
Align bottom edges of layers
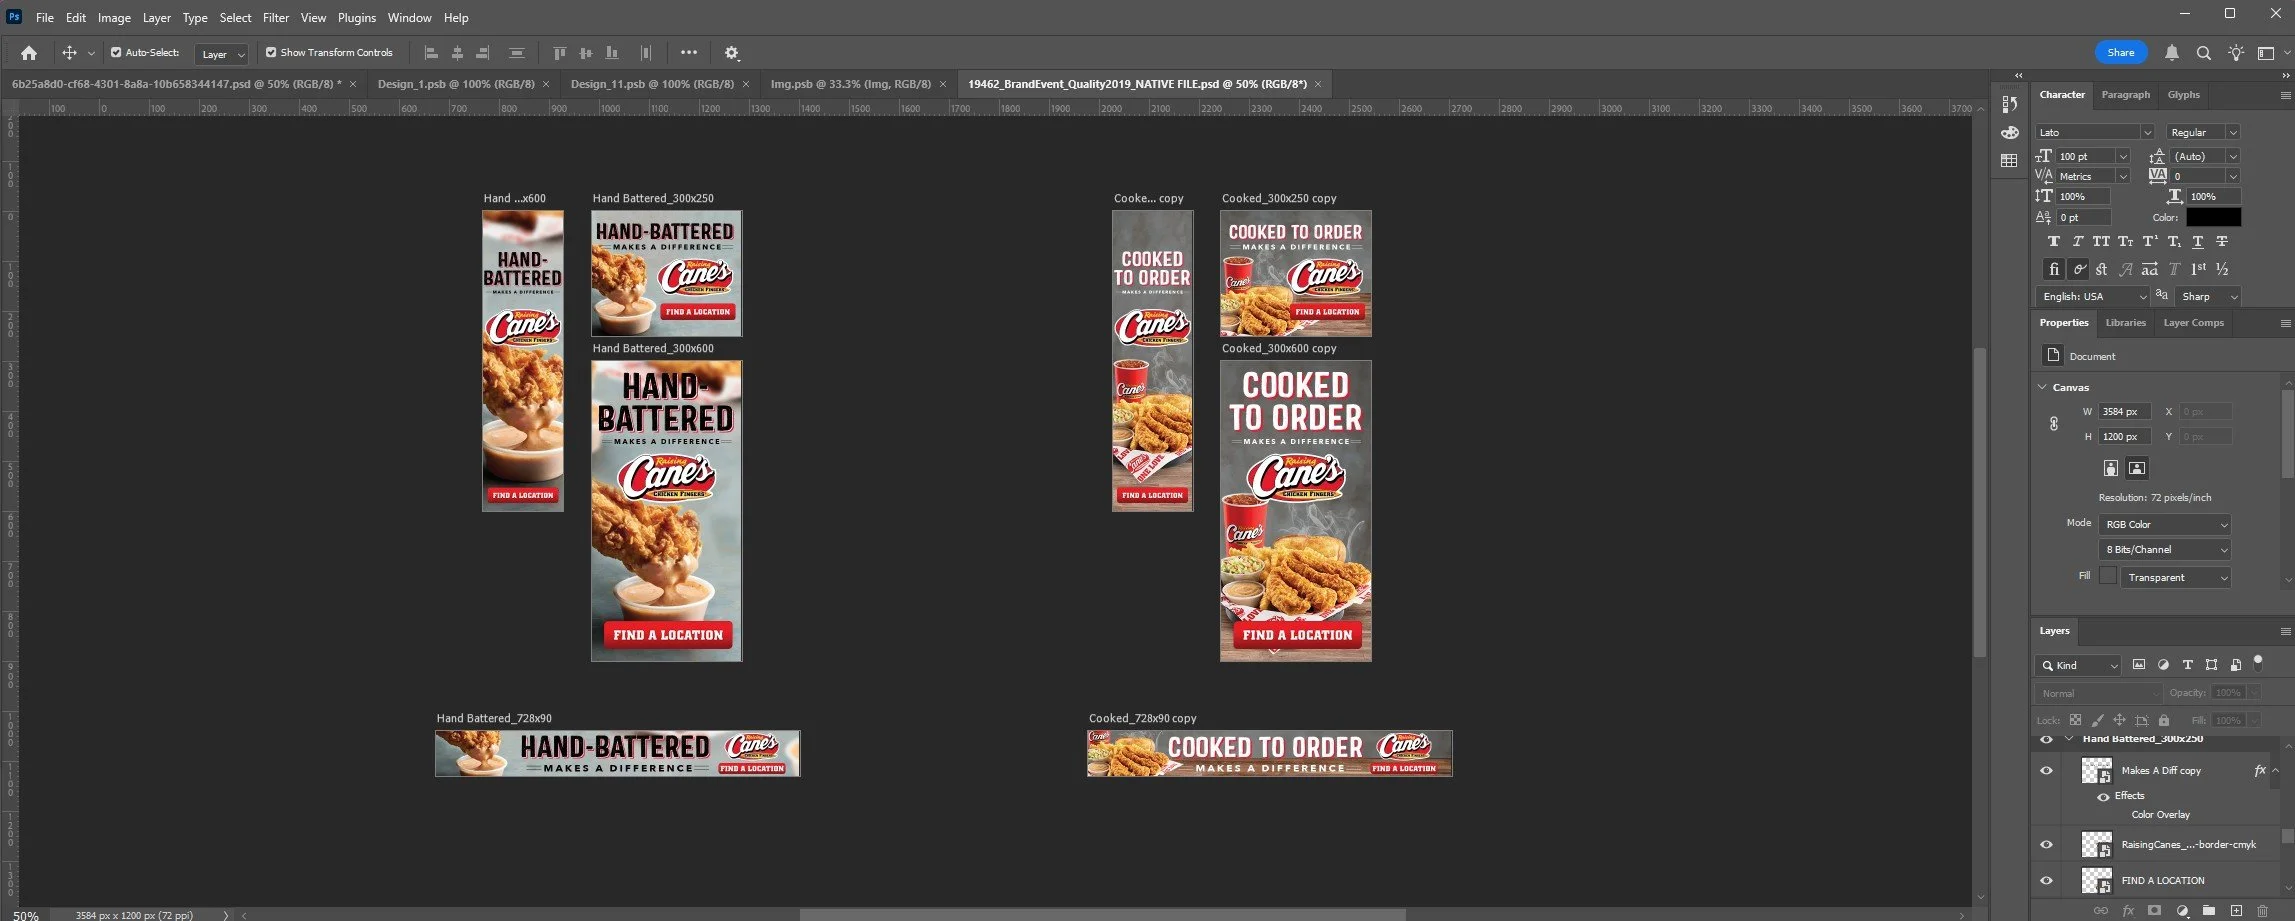tap(611, 53)
